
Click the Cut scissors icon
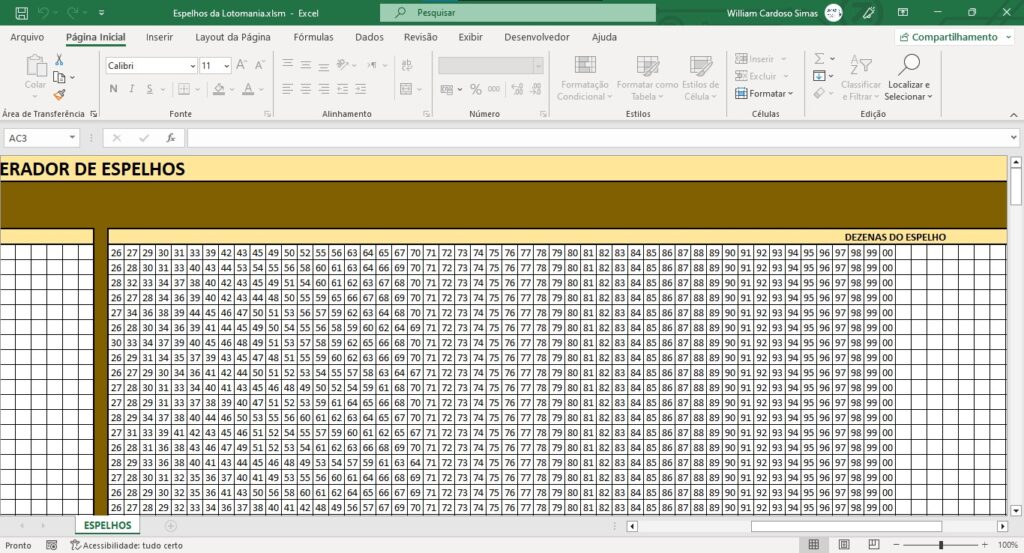coord(59,60)
